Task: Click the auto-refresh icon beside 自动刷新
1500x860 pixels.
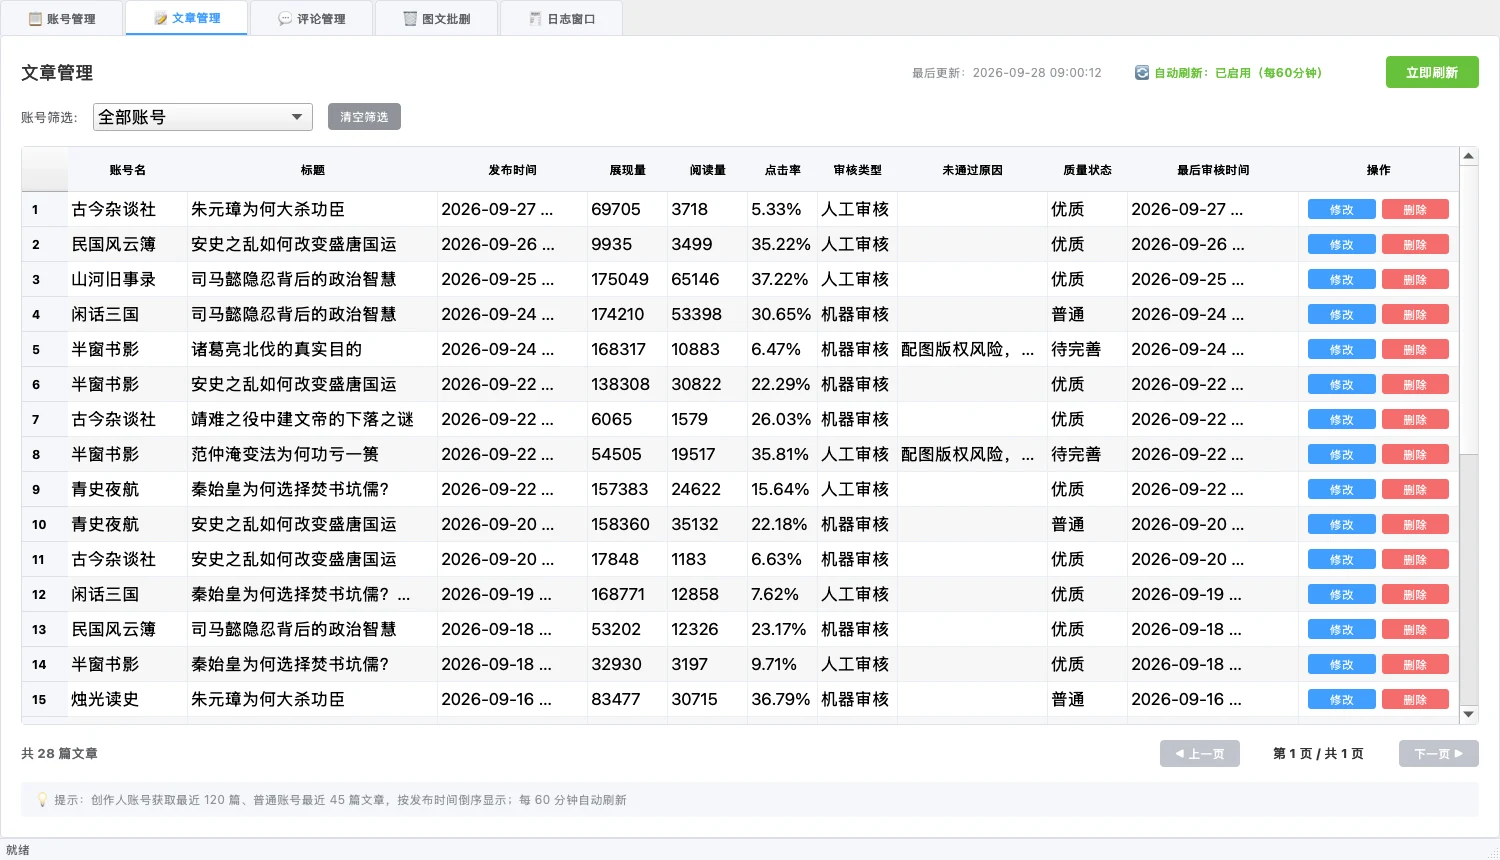Action: pos(1142,73)
